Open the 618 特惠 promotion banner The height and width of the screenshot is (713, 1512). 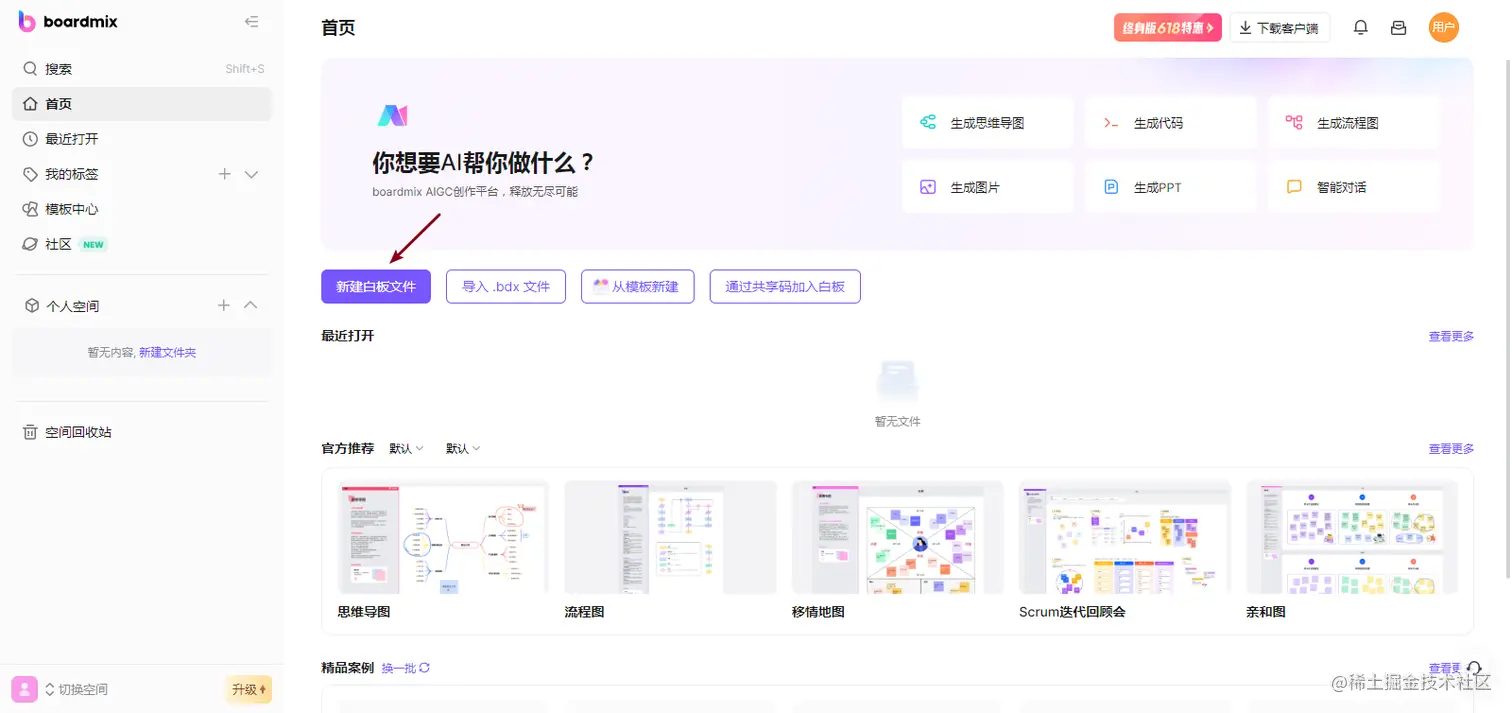[x=1168, y=28]
